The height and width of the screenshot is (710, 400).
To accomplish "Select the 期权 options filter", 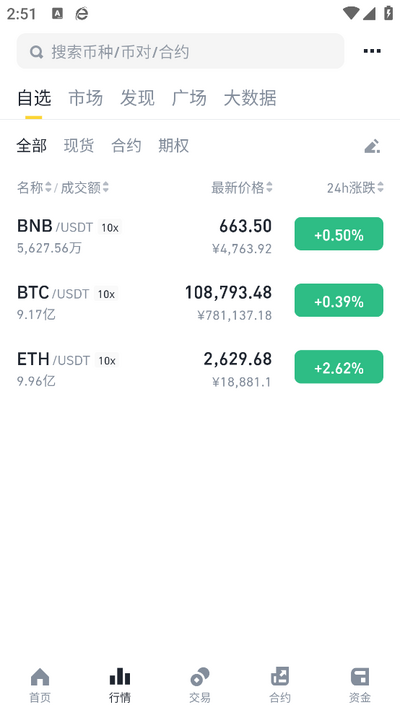I will coord(173,146).
